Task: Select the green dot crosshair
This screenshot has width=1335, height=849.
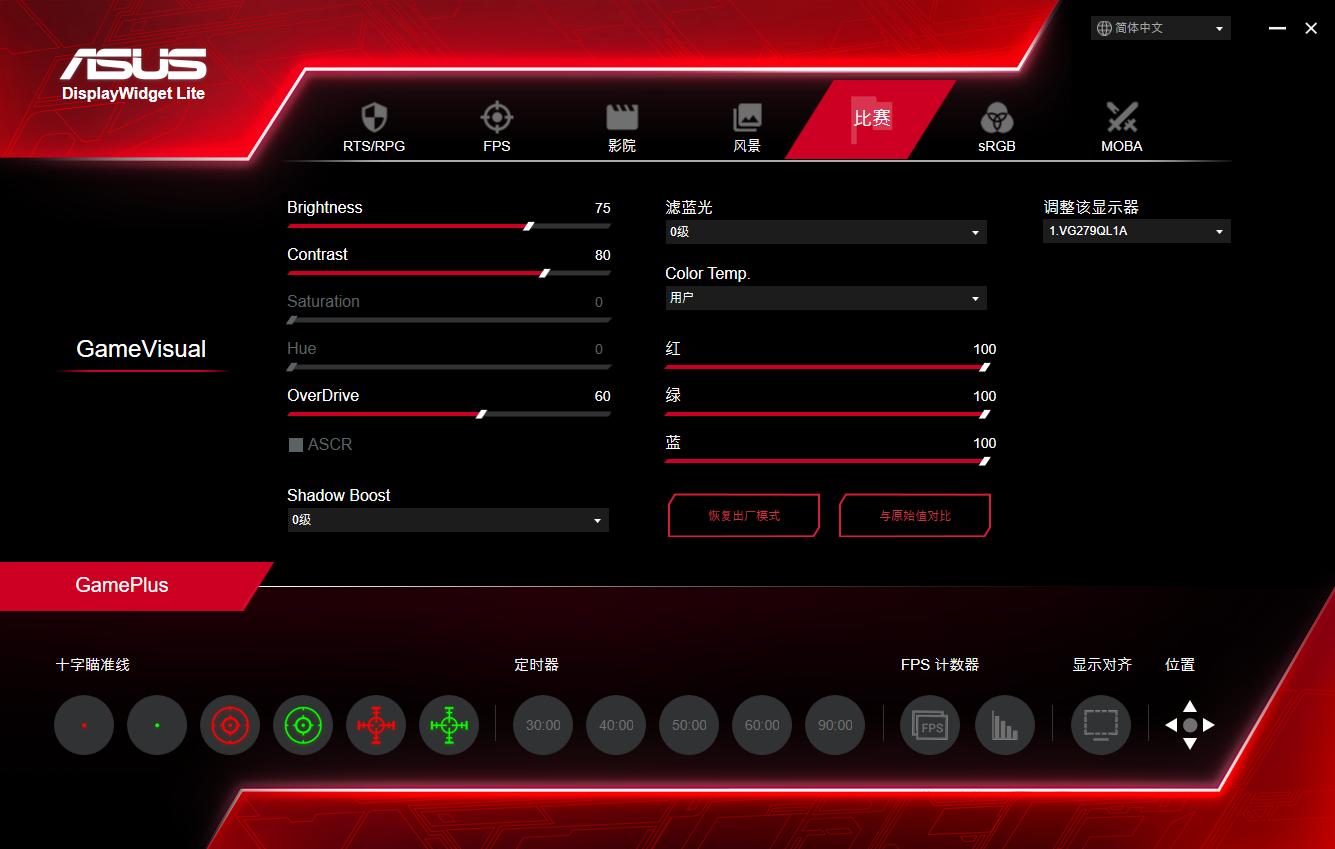Action: tap(157, 725)
